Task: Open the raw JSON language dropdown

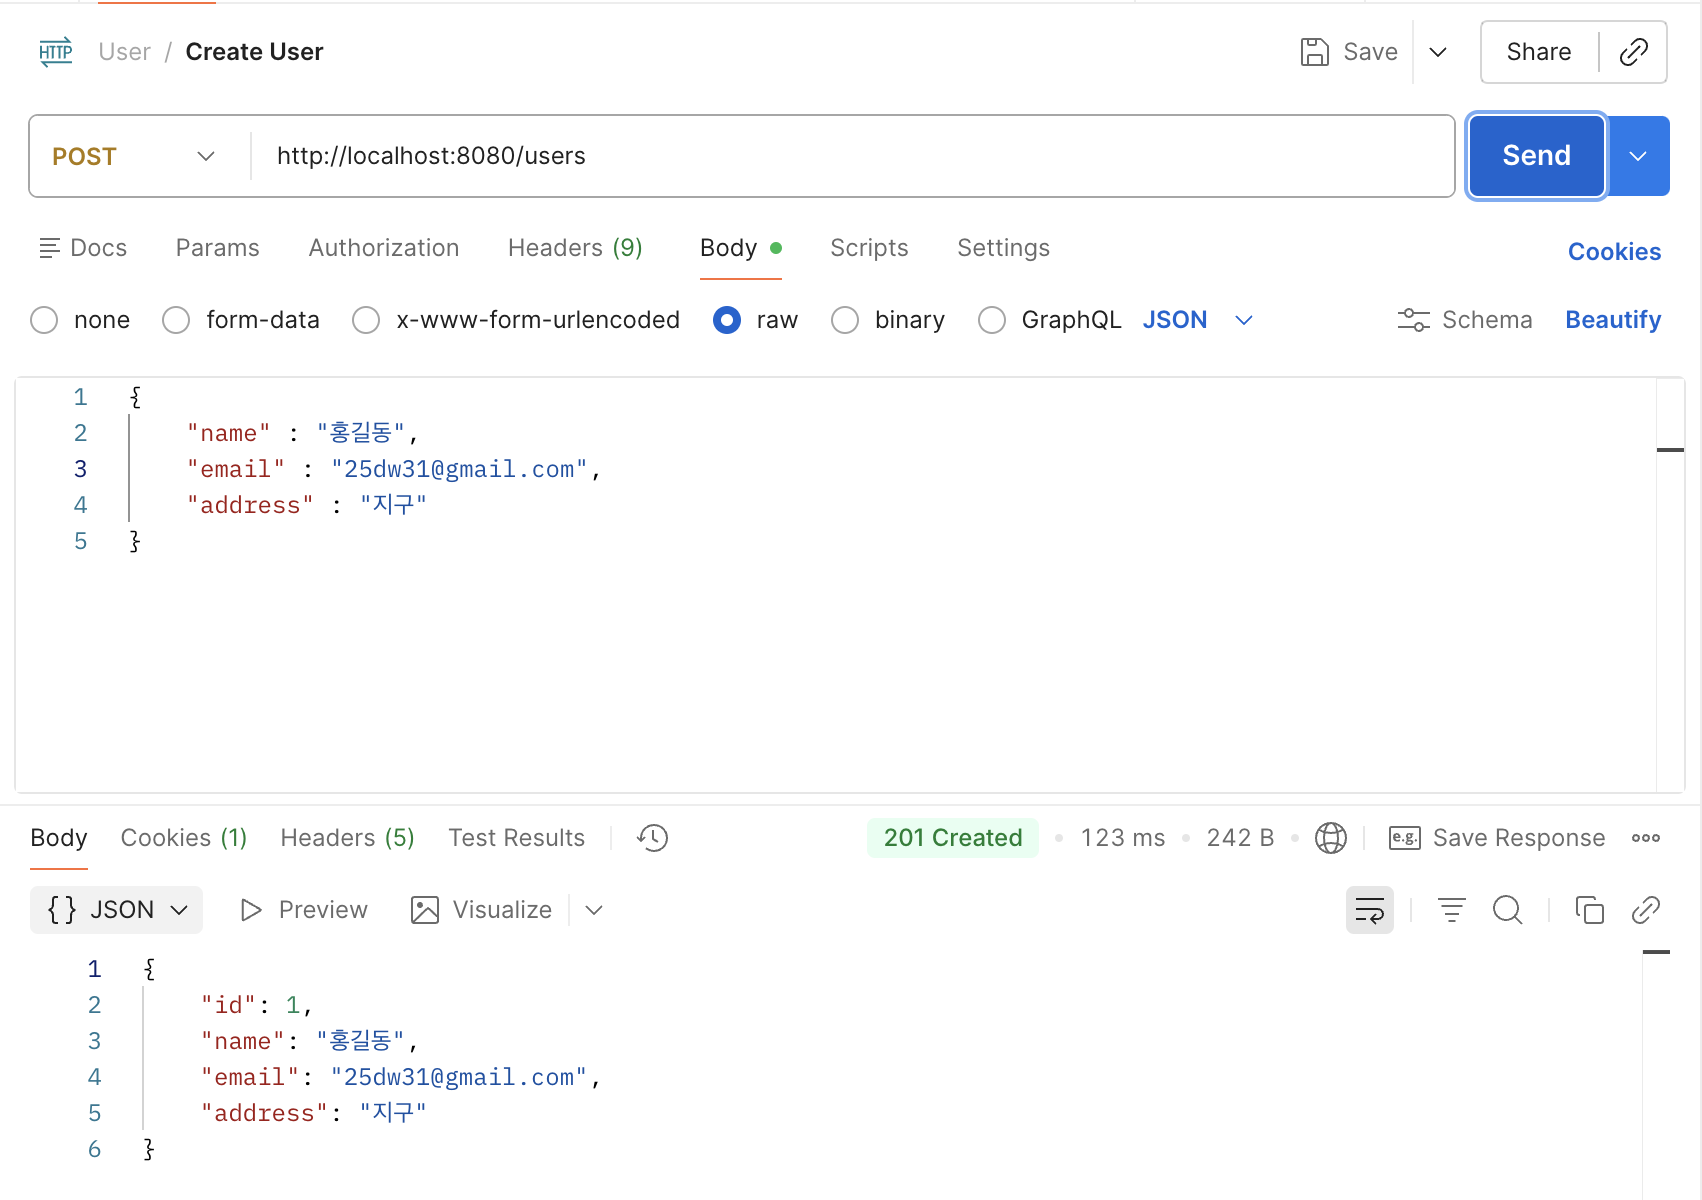Action: tap(1198, 320)
